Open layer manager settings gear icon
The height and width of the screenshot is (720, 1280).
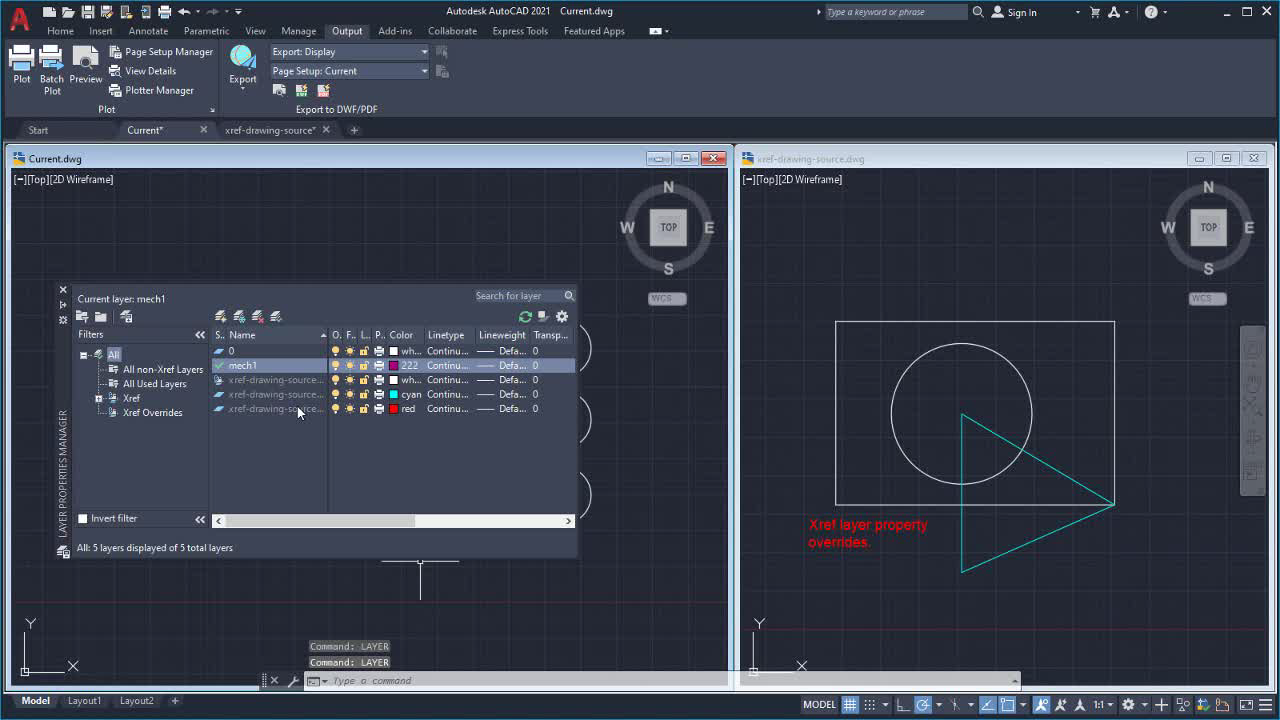pyautogui.click(x=562, y=317)
